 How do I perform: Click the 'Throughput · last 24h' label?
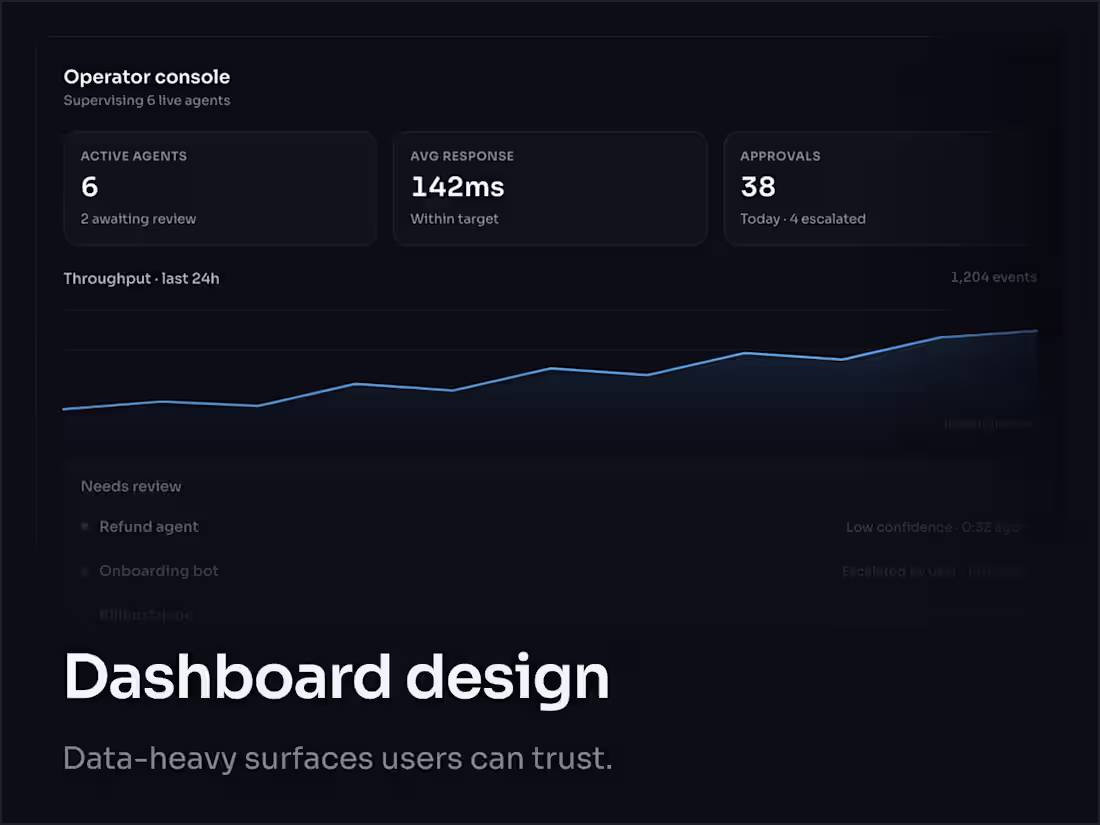(x=142, y=279)
